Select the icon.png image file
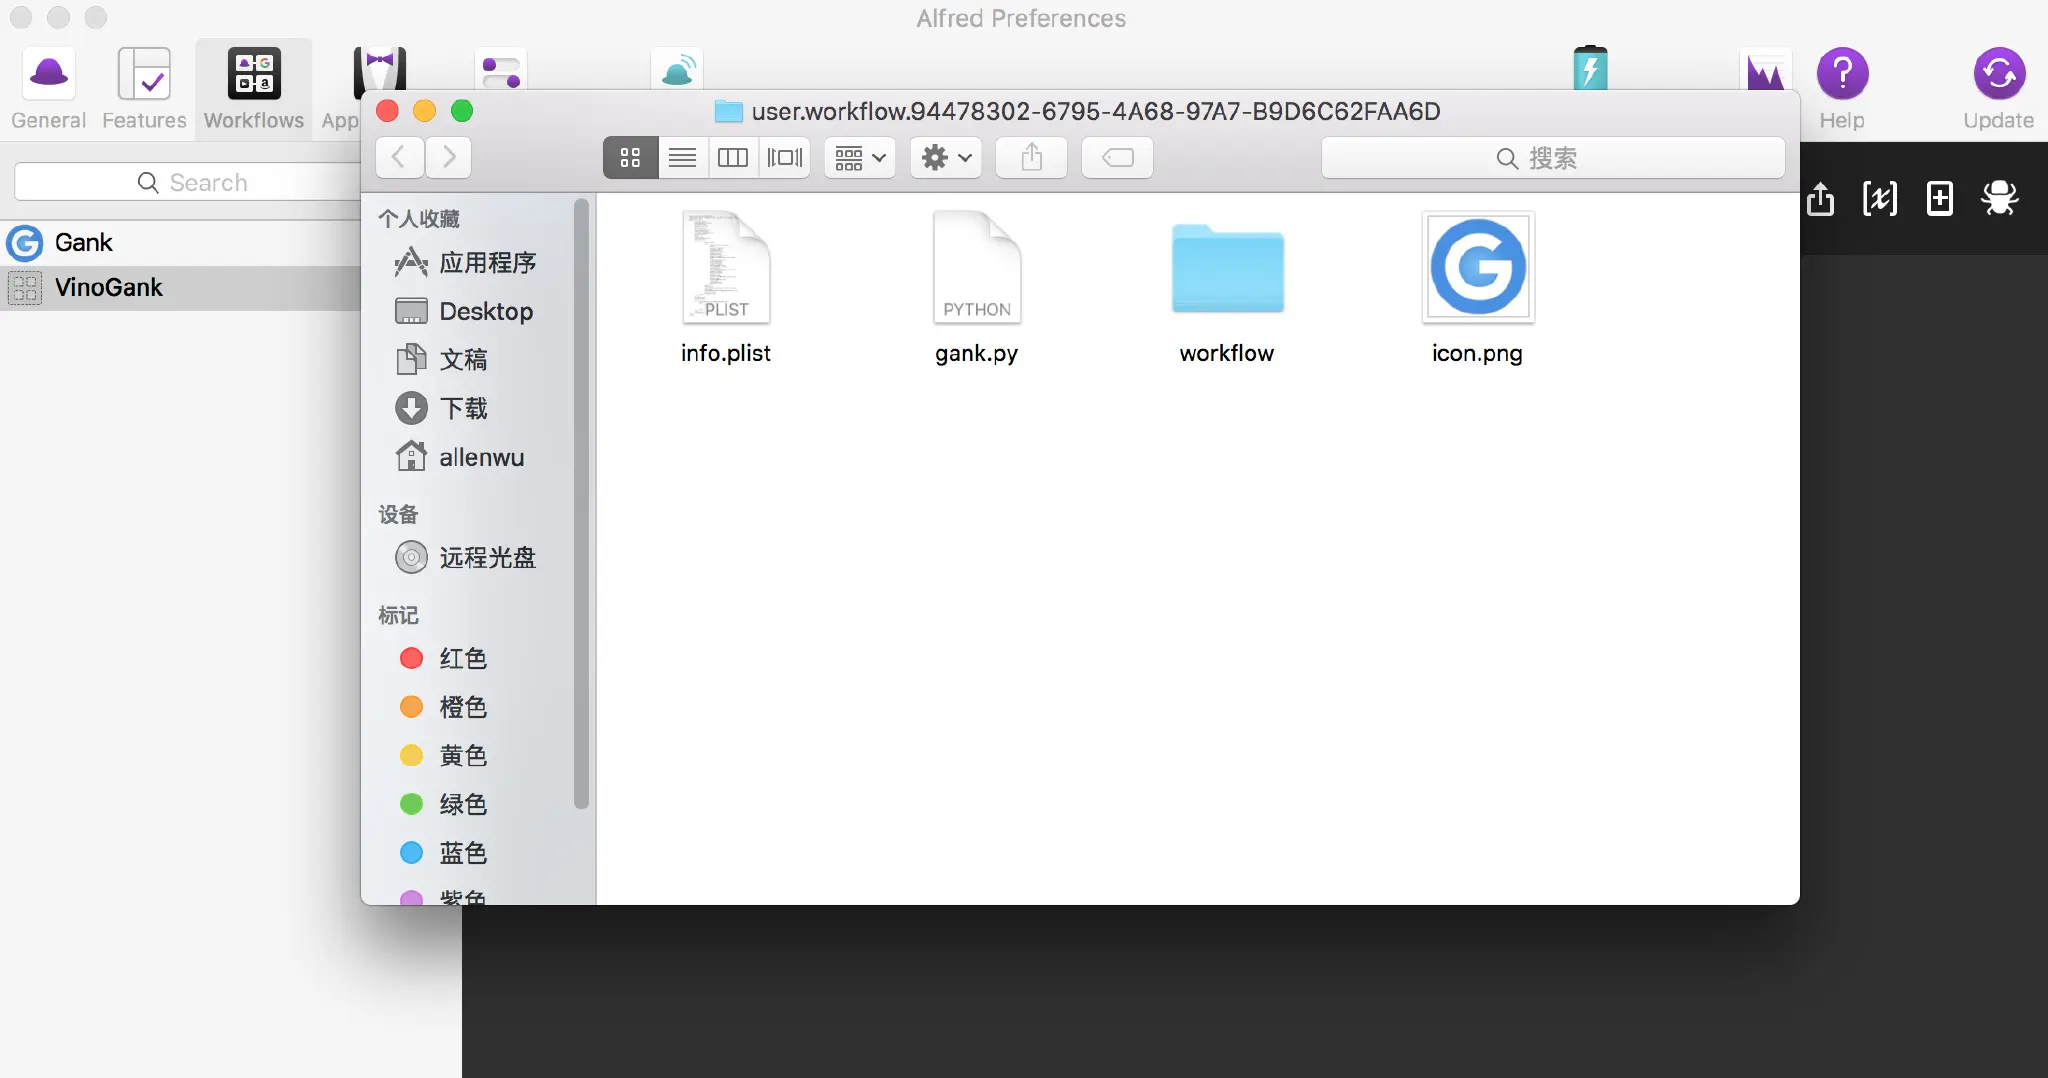Viewport: 2048px width, 1078px height. (x=1477, y=288)
